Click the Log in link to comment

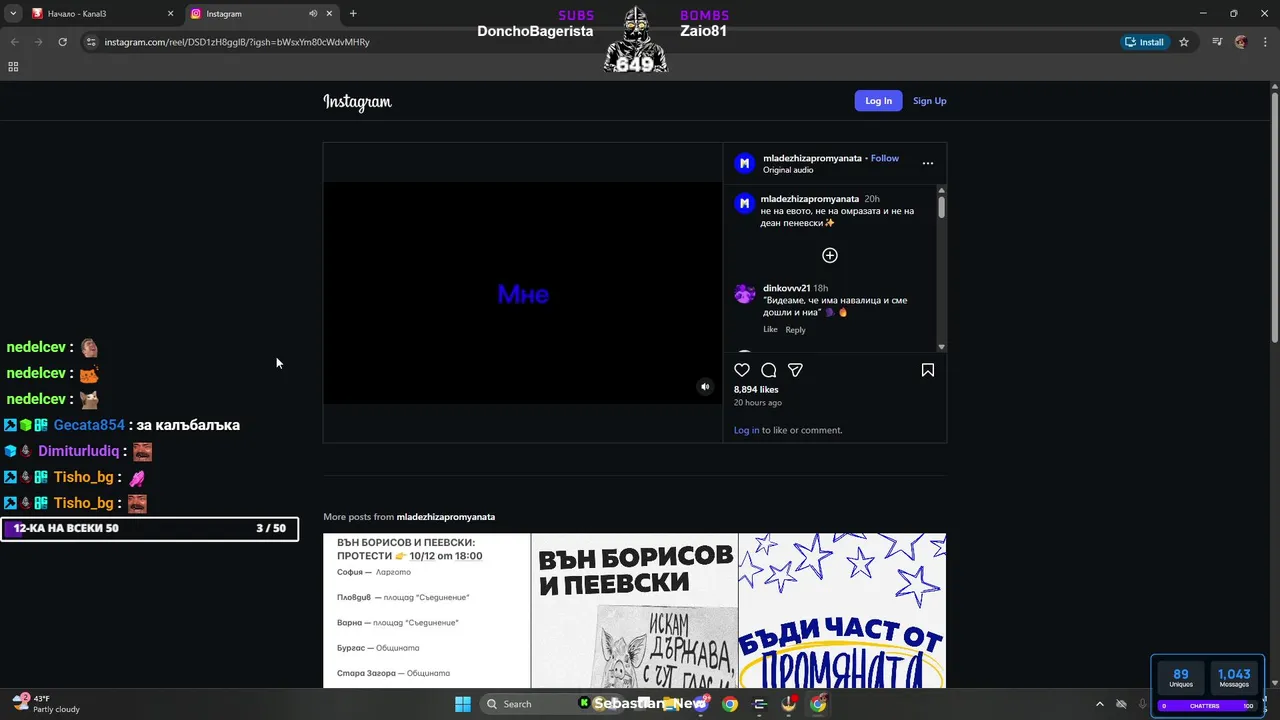click(746, 430)
